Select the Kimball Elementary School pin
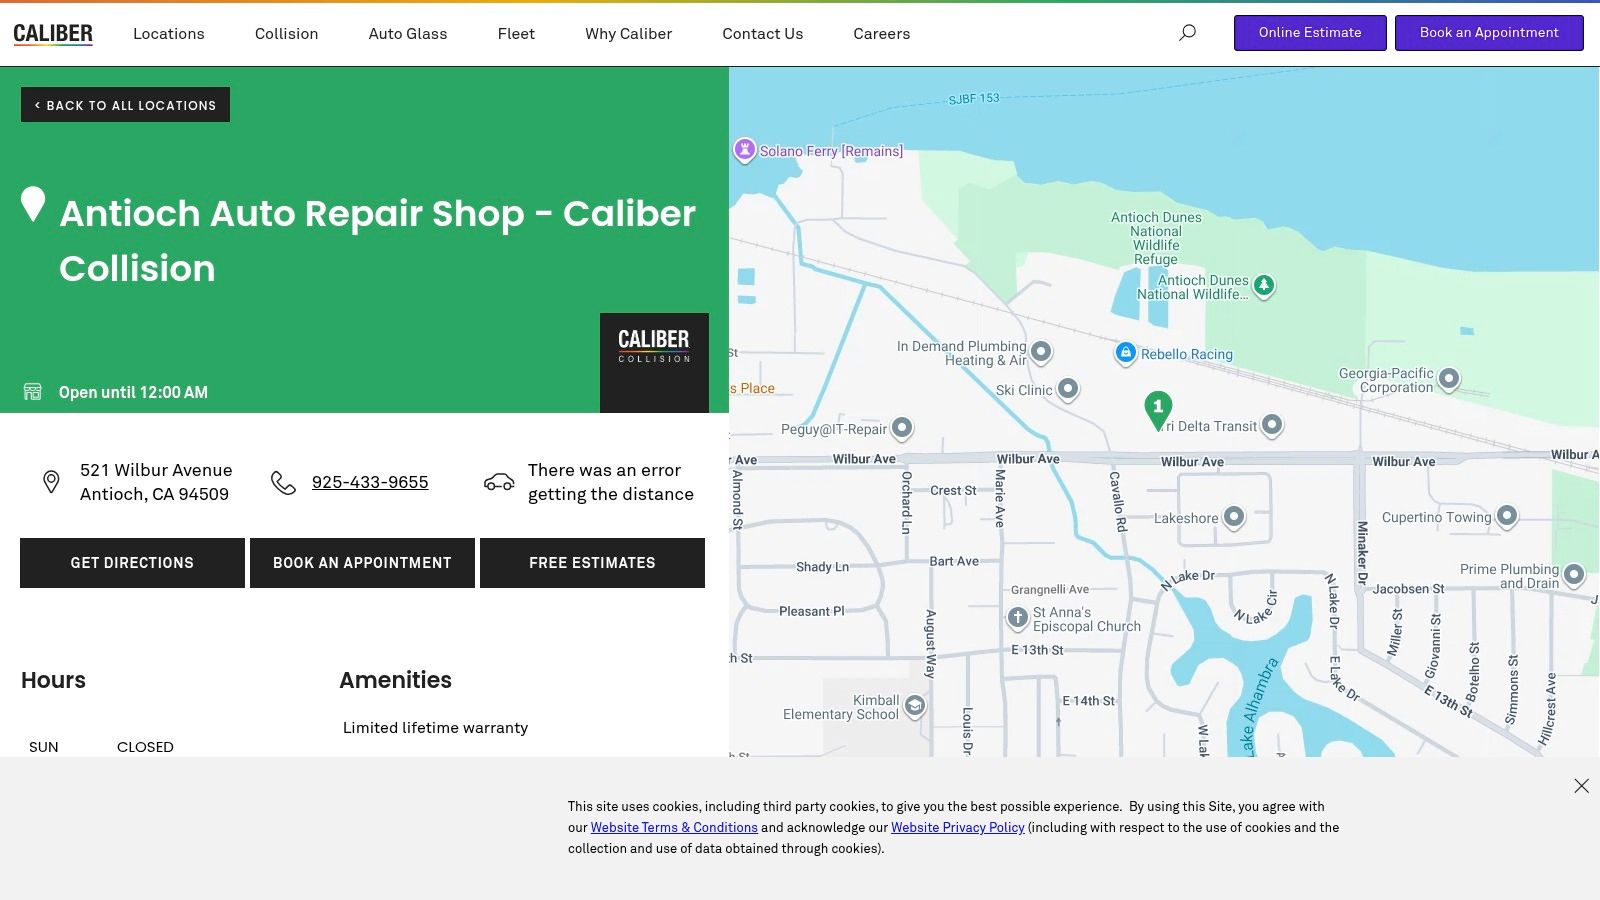 tap(914, 707)
